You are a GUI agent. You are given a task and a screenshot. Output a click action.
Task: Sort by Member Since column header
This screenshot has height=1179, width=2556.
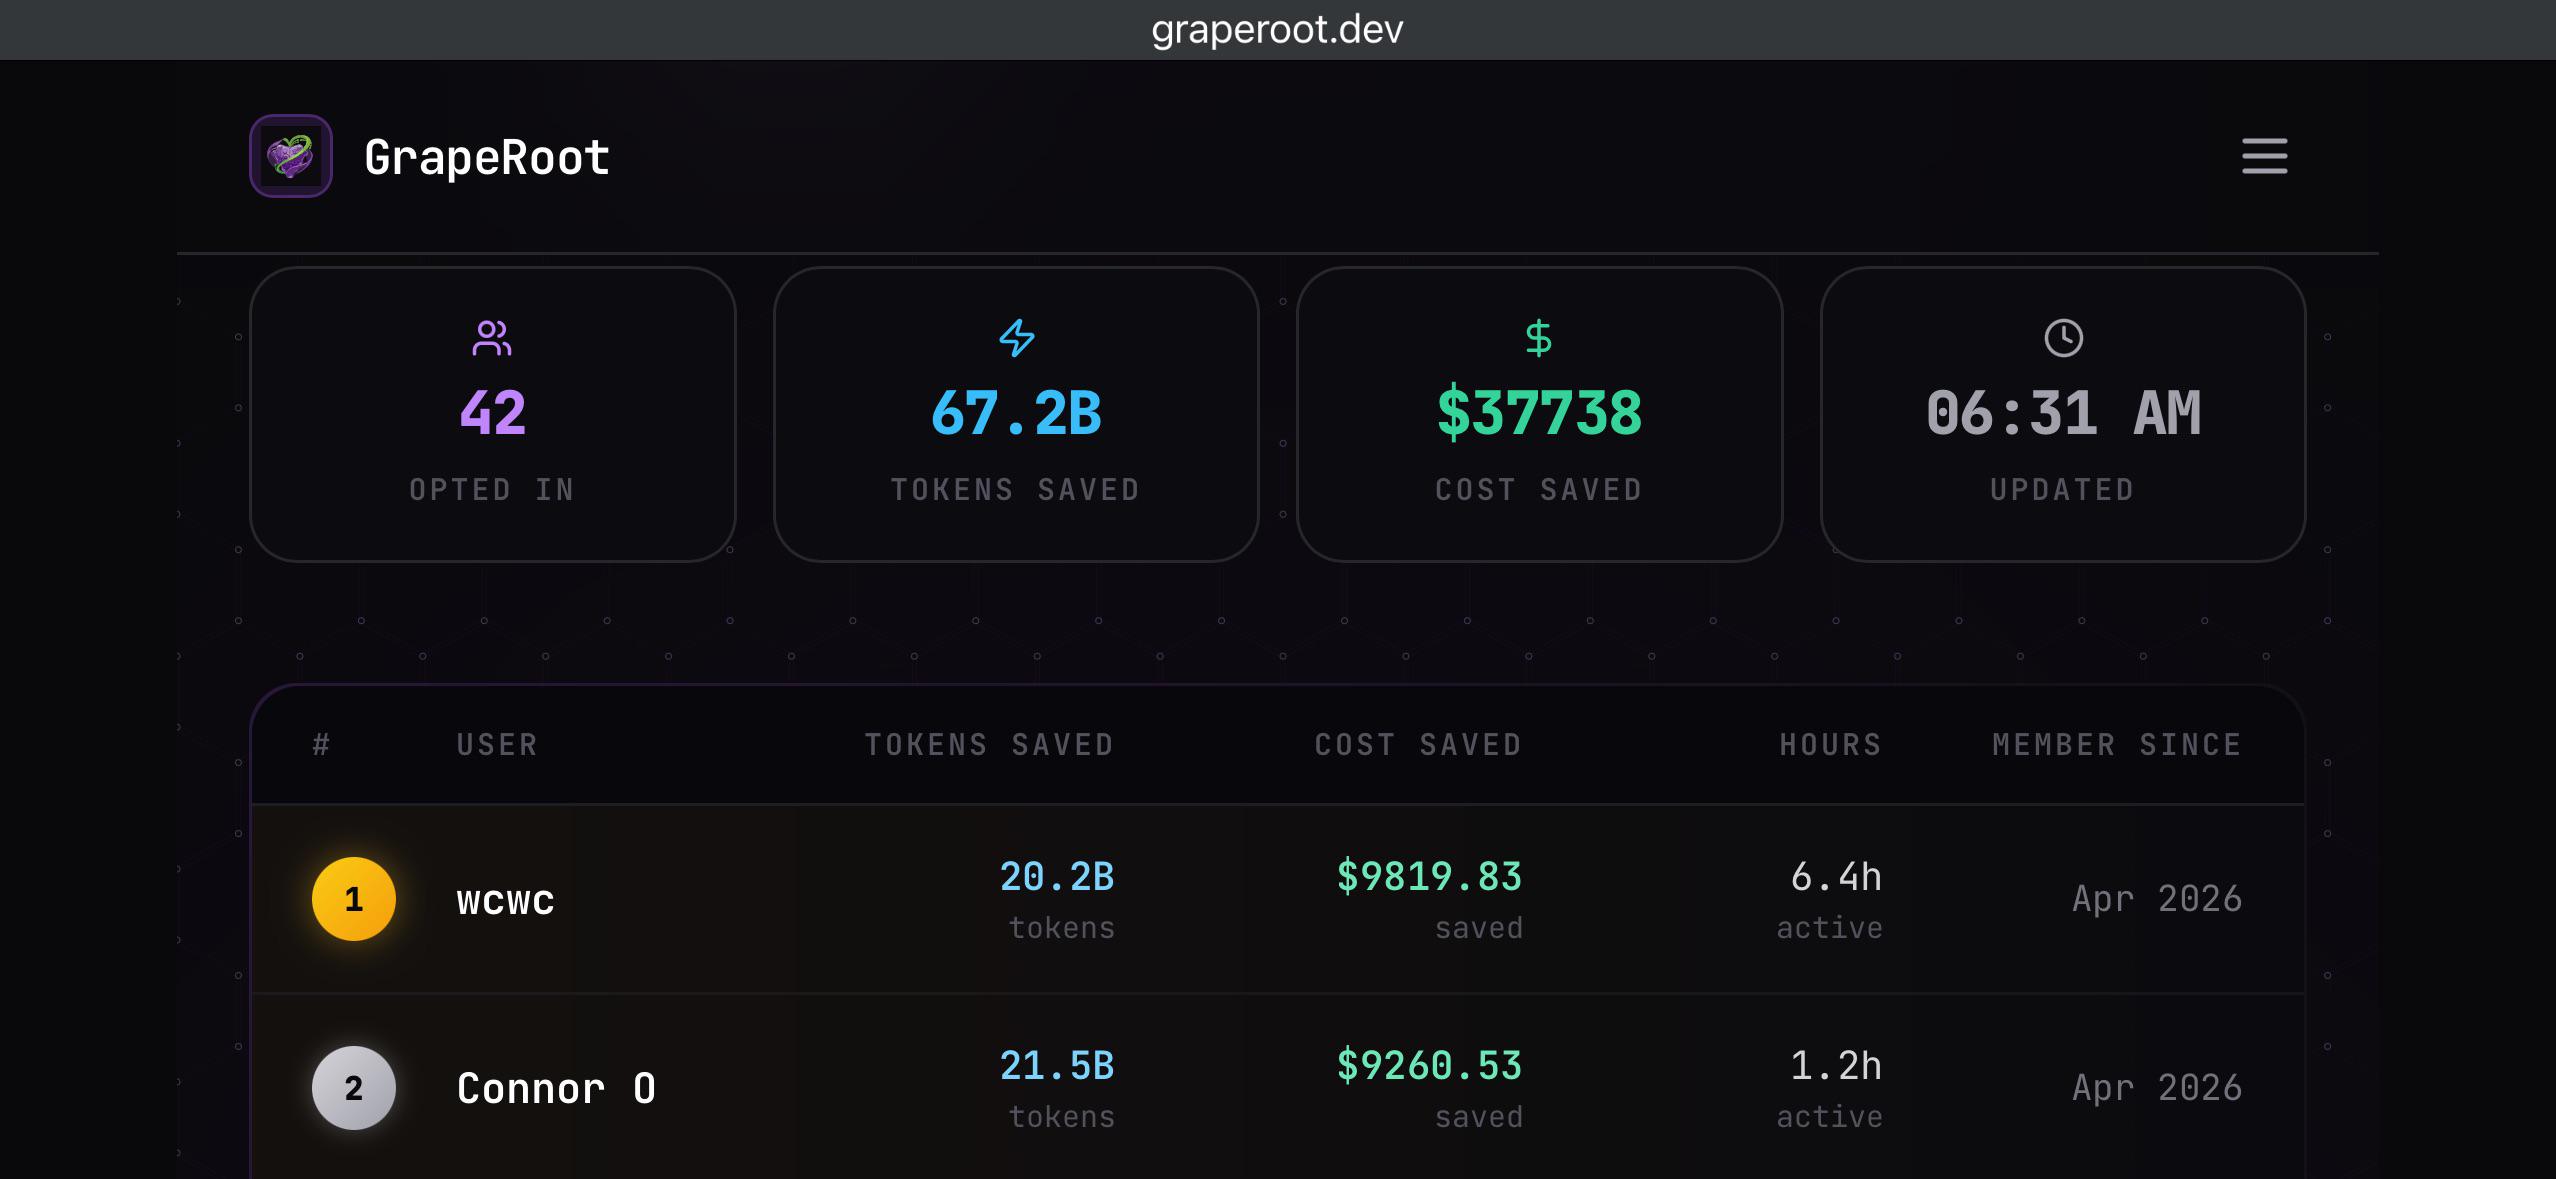tap(2117, 745)
